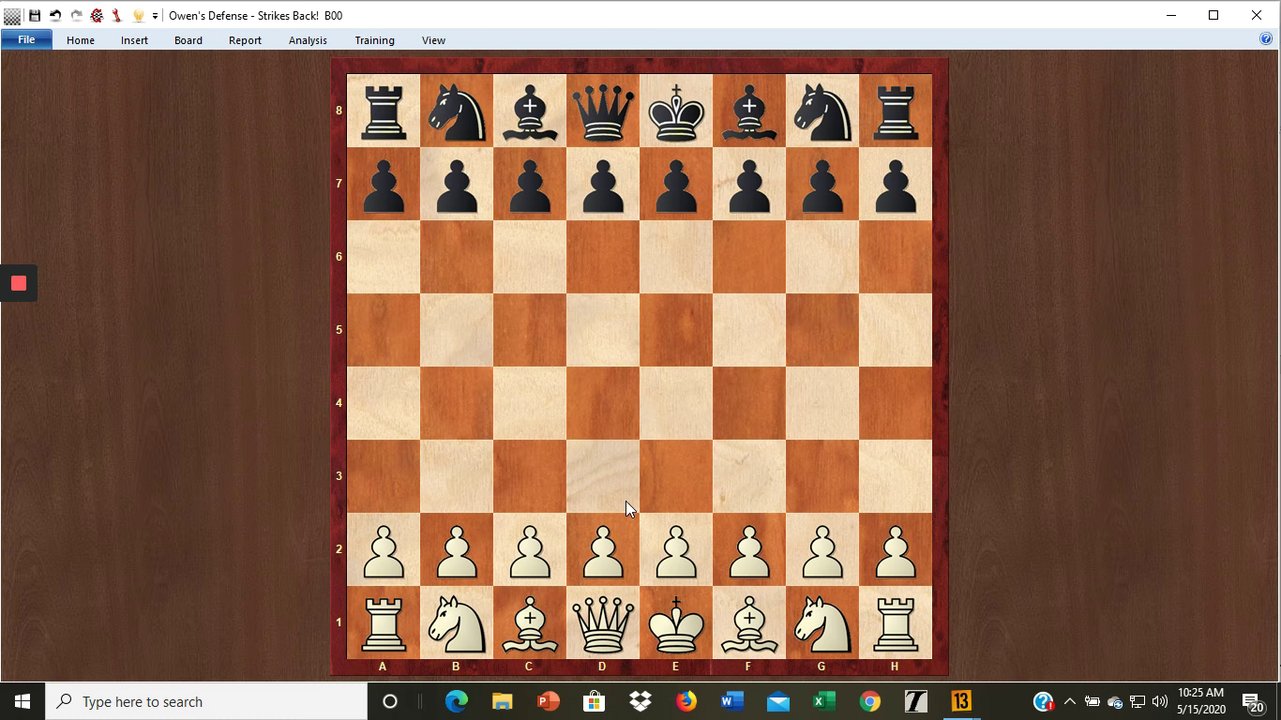Open the Training ribbon tab
This screenshot has height=720, width=1281.
tap(374, 40)
